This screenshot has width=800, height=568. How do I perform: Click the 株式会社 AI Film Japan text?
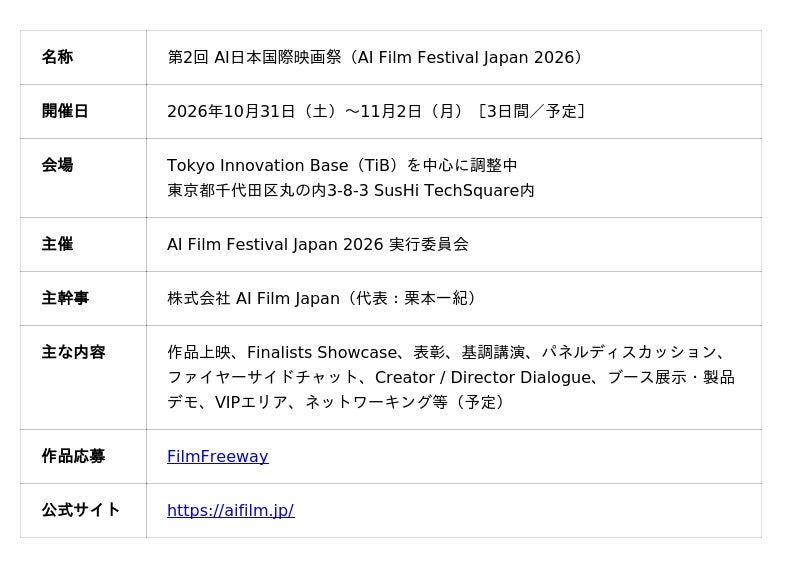(253, 299)
